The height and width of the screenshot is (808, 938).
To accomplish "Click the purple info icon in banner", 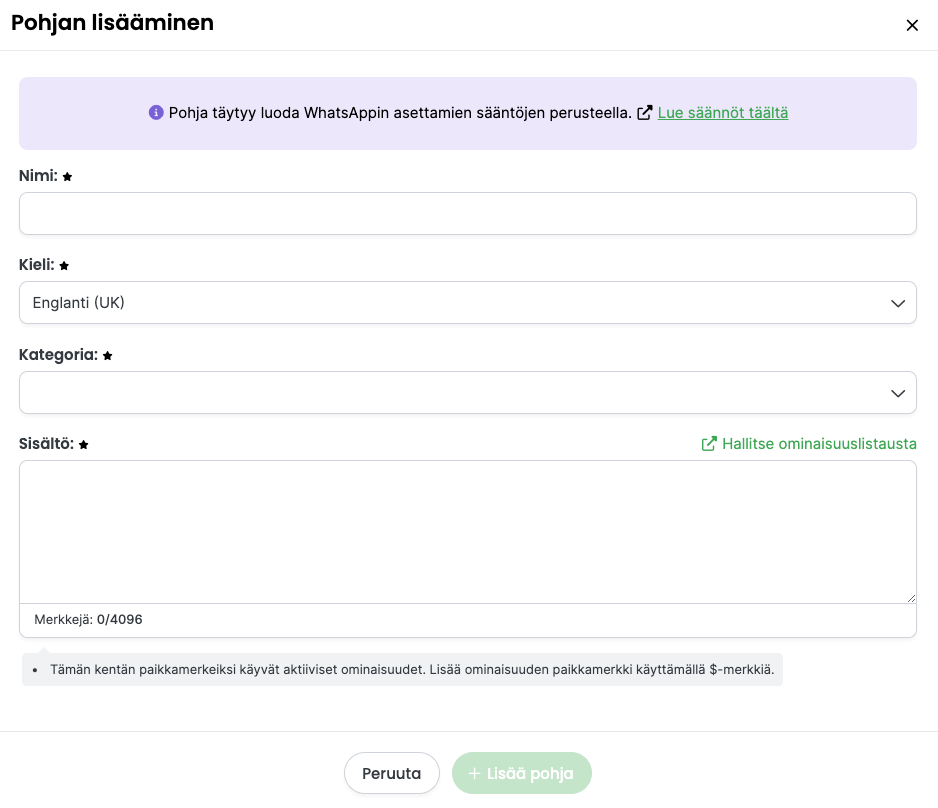I will [x=156, y=112].
